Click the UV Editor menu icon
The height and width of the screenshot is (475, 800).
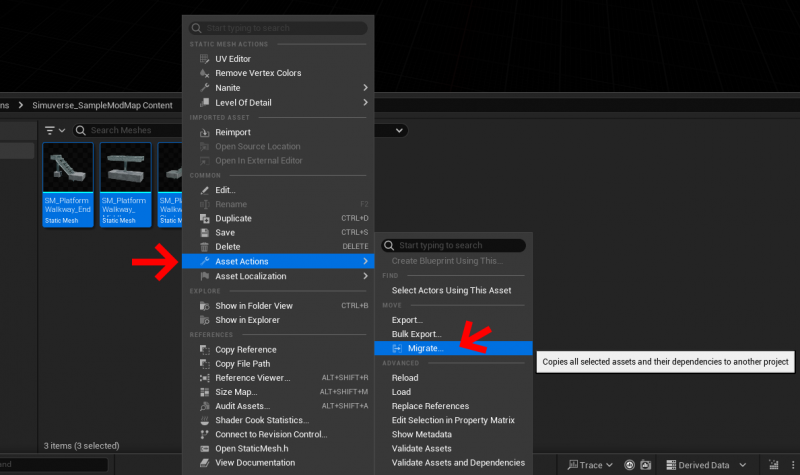[205, 59]
